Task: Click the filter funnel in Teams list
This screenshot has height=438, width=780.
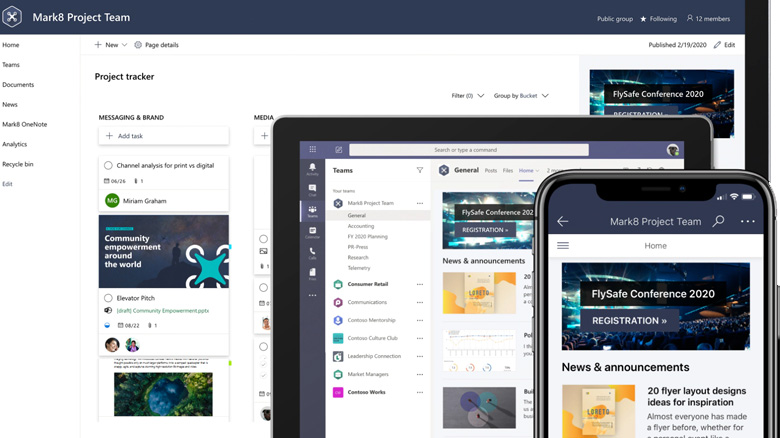Action: click(420, 170)
